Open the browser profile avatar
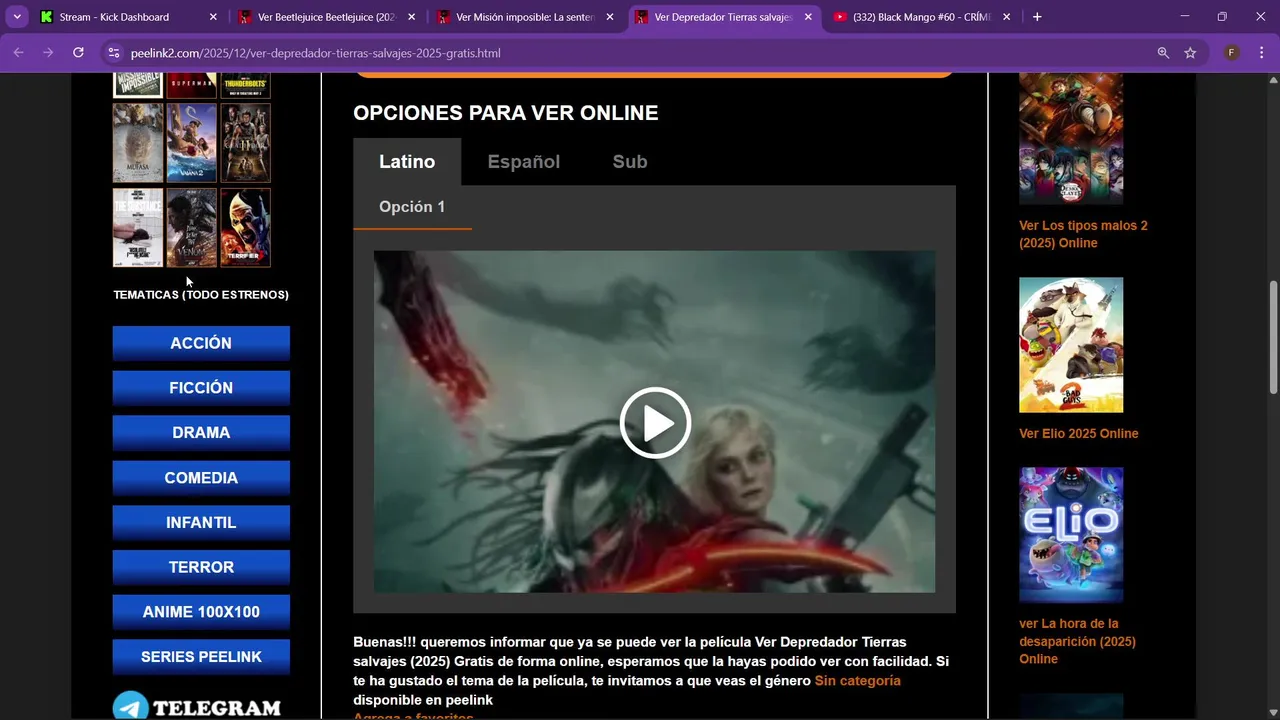 [x=1232, y=53]
